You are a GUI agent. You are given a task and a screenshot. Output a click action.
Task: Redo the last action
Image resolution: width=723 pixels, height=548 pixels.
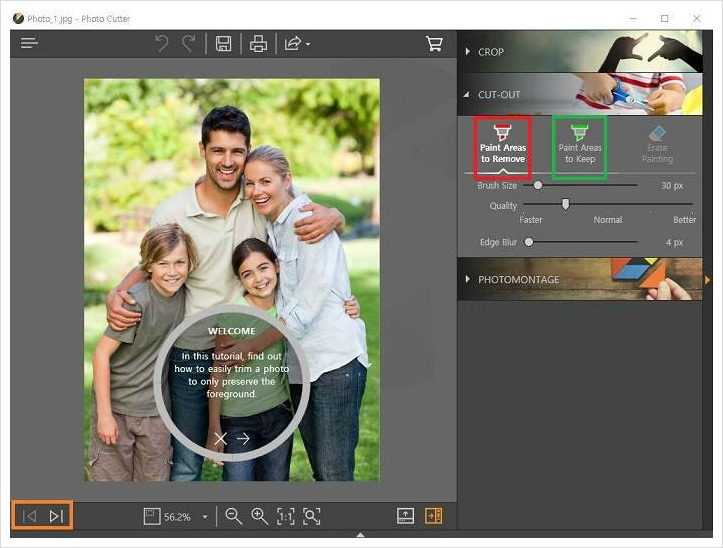188,44
